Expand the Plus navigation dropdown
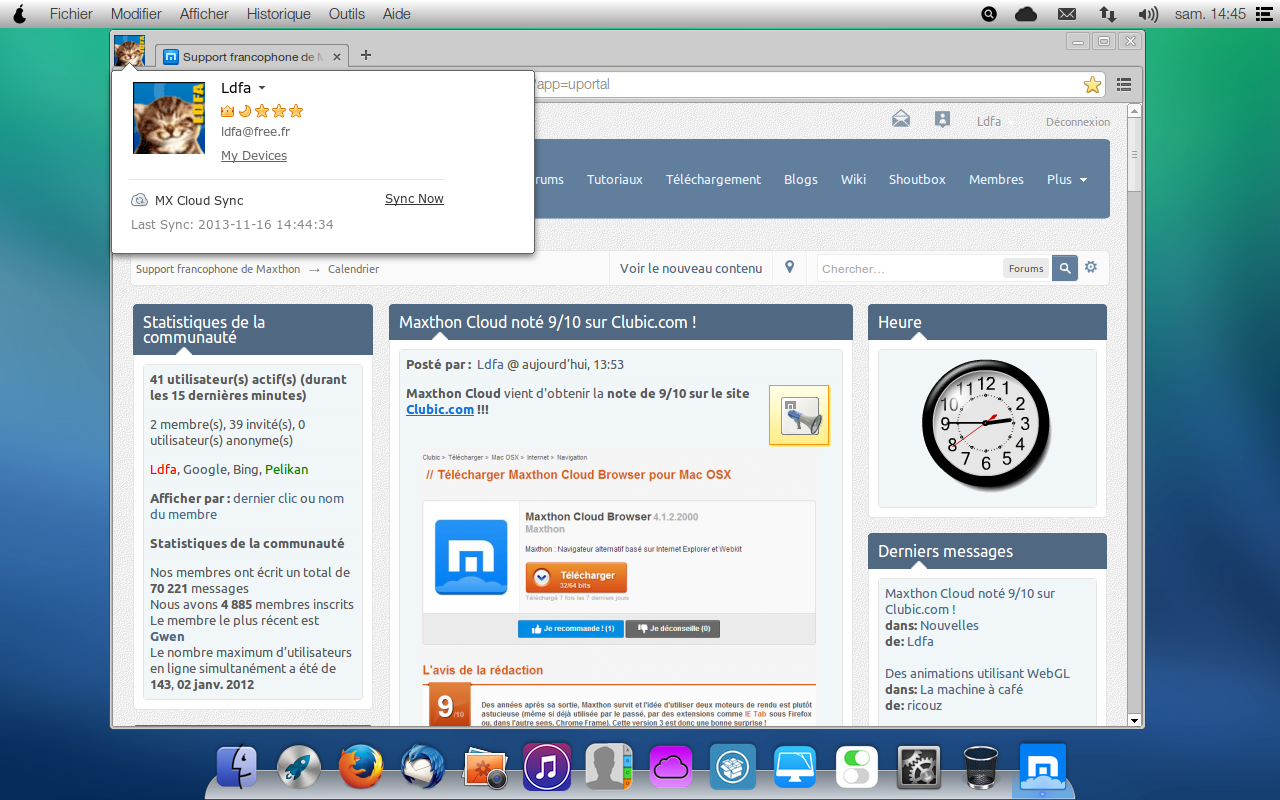This screenshot has height=800, width=1280. [x=1066, y=180]
